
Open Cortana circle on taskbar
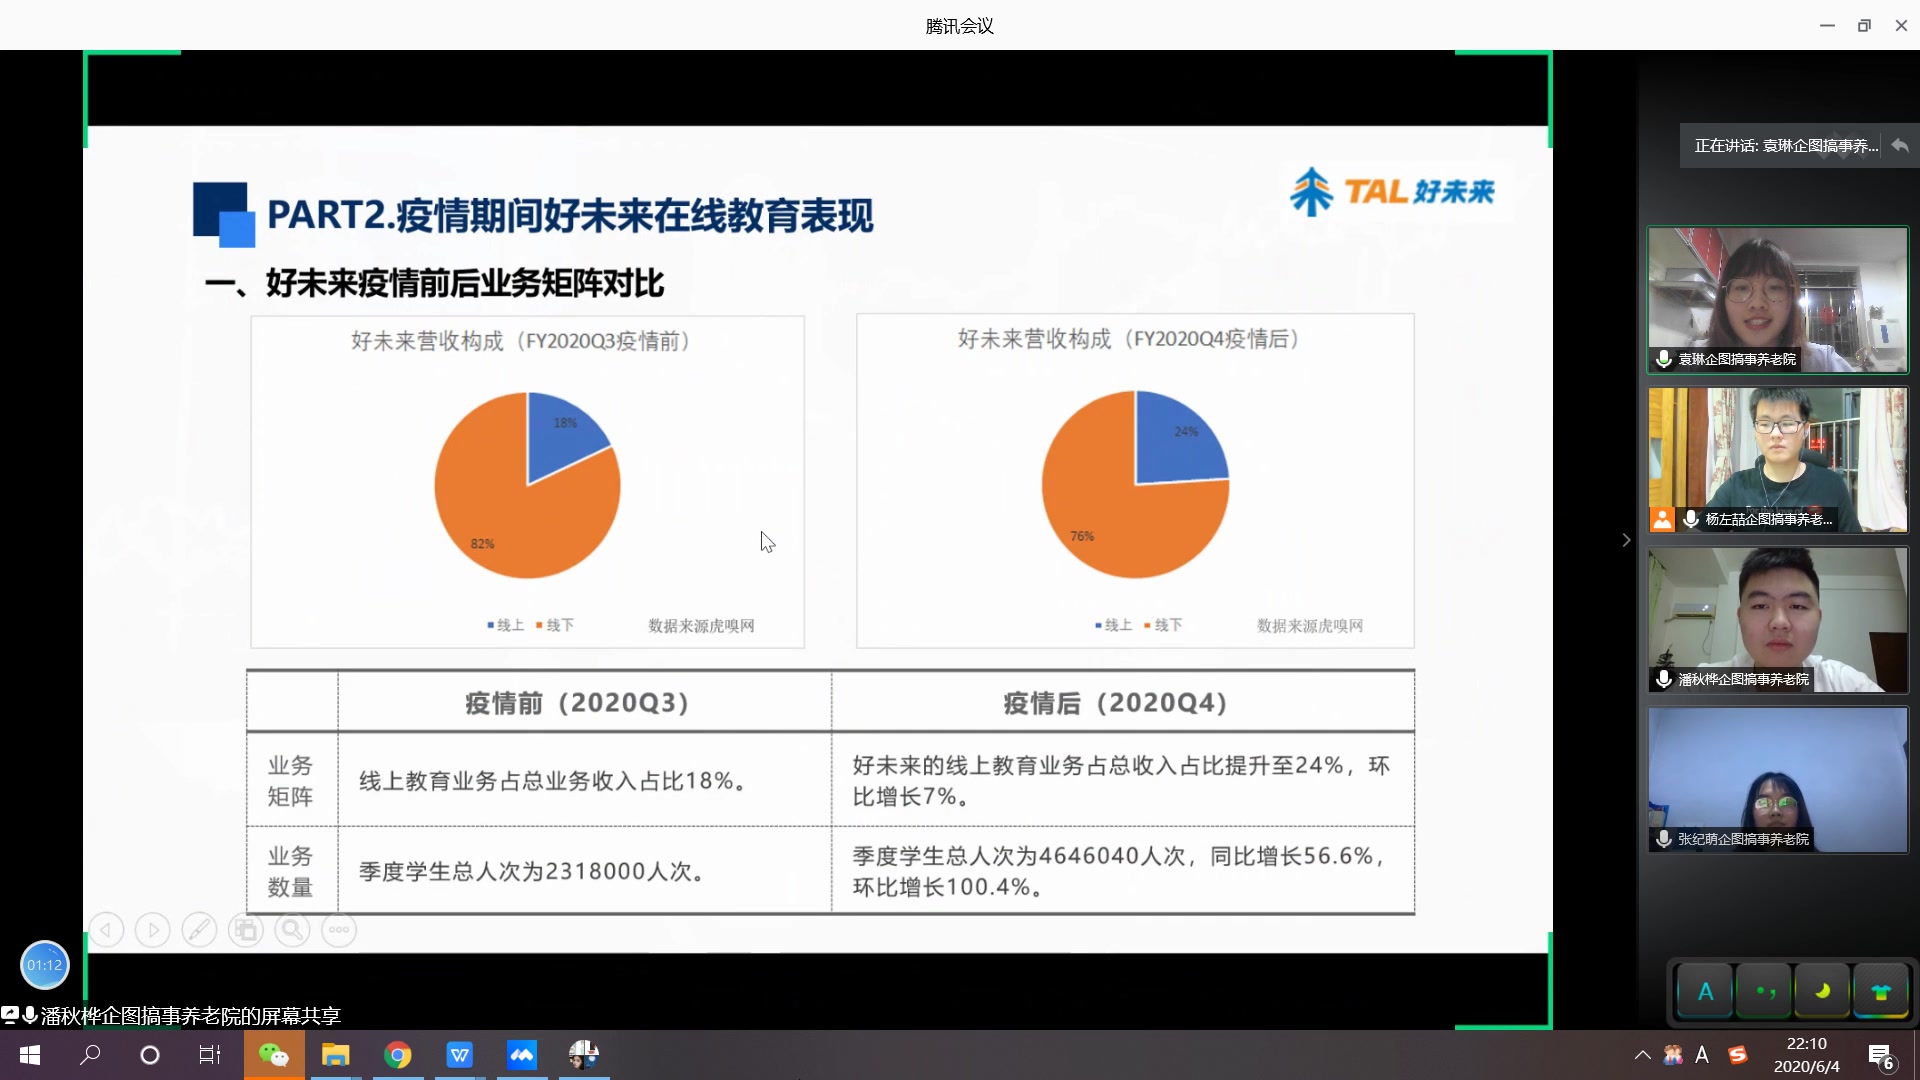click(150, 1055)
